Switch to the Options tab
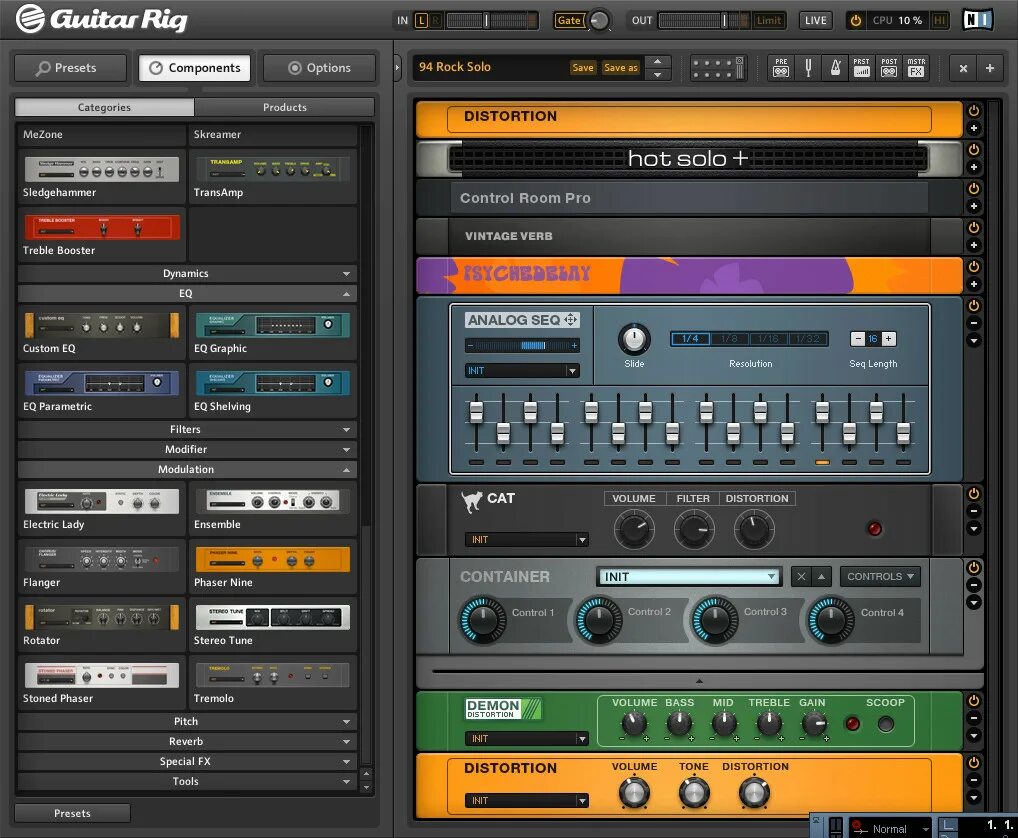 pos(319,68)
